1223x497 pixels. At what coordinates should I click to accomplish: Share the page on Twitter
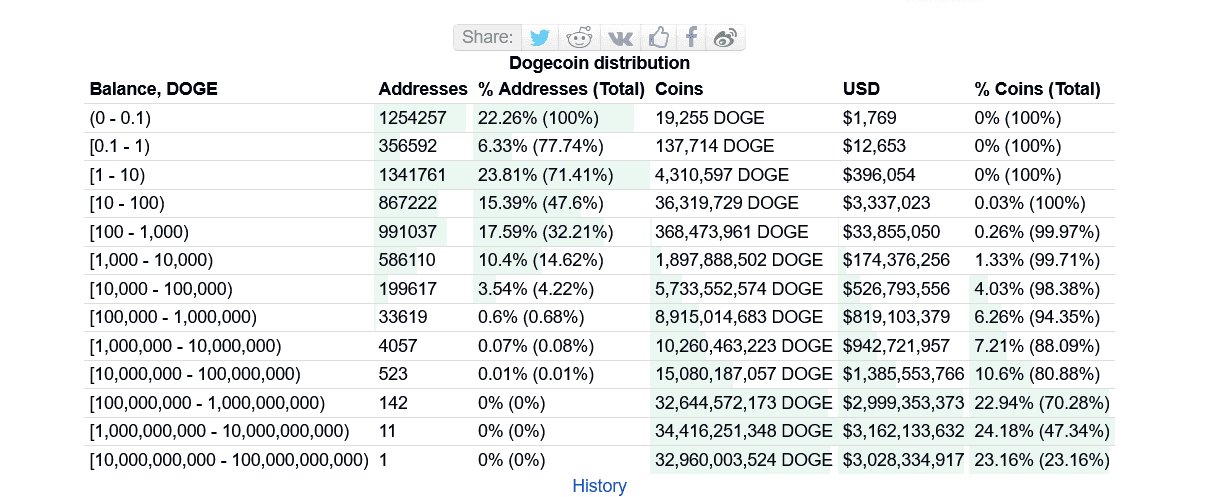point(540,38)
